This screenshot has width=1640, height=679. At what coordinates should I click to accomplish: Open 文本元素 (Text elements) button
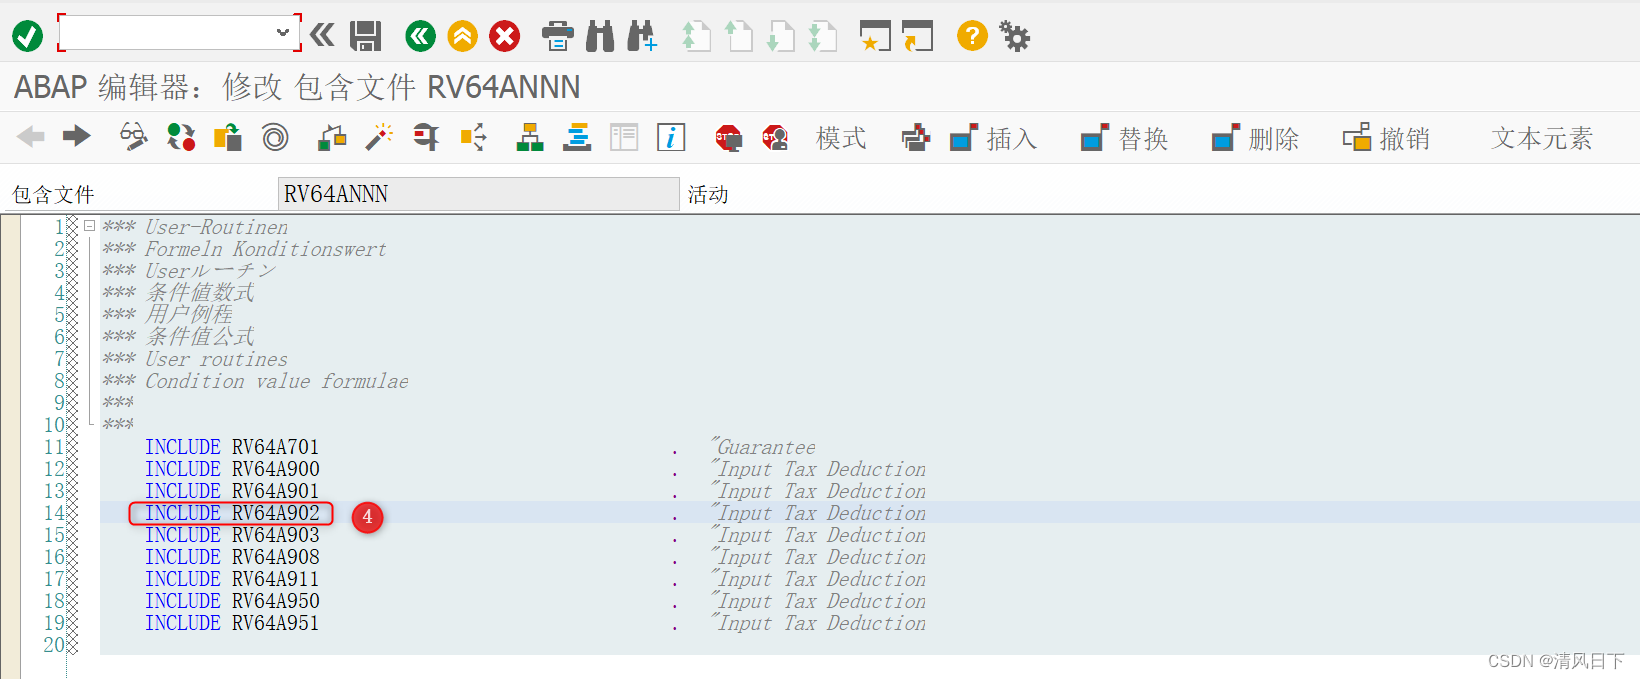1542,138
